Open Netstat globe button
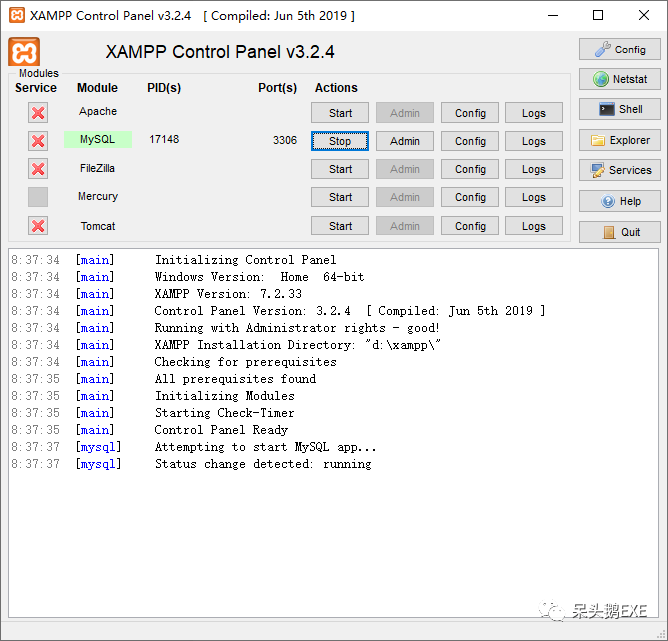668x641 pixels. [619, 79]
